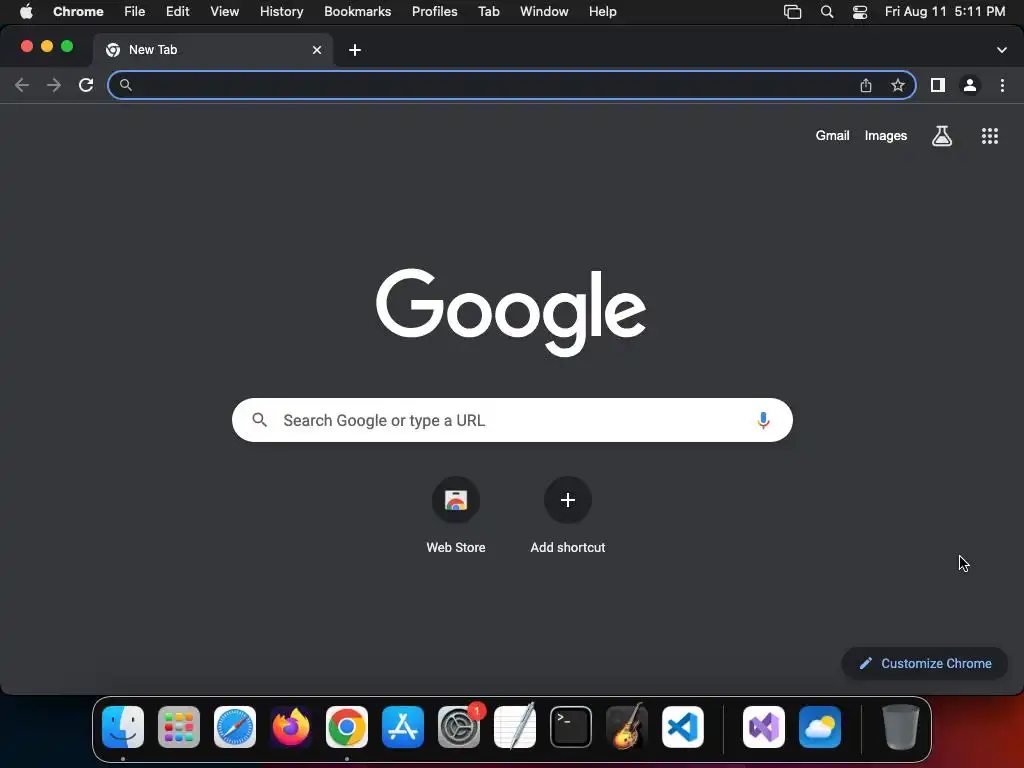Open the Google apps grid
Image resolution: width=1024 pixels, height=768 pixels.
click(990, 136)
